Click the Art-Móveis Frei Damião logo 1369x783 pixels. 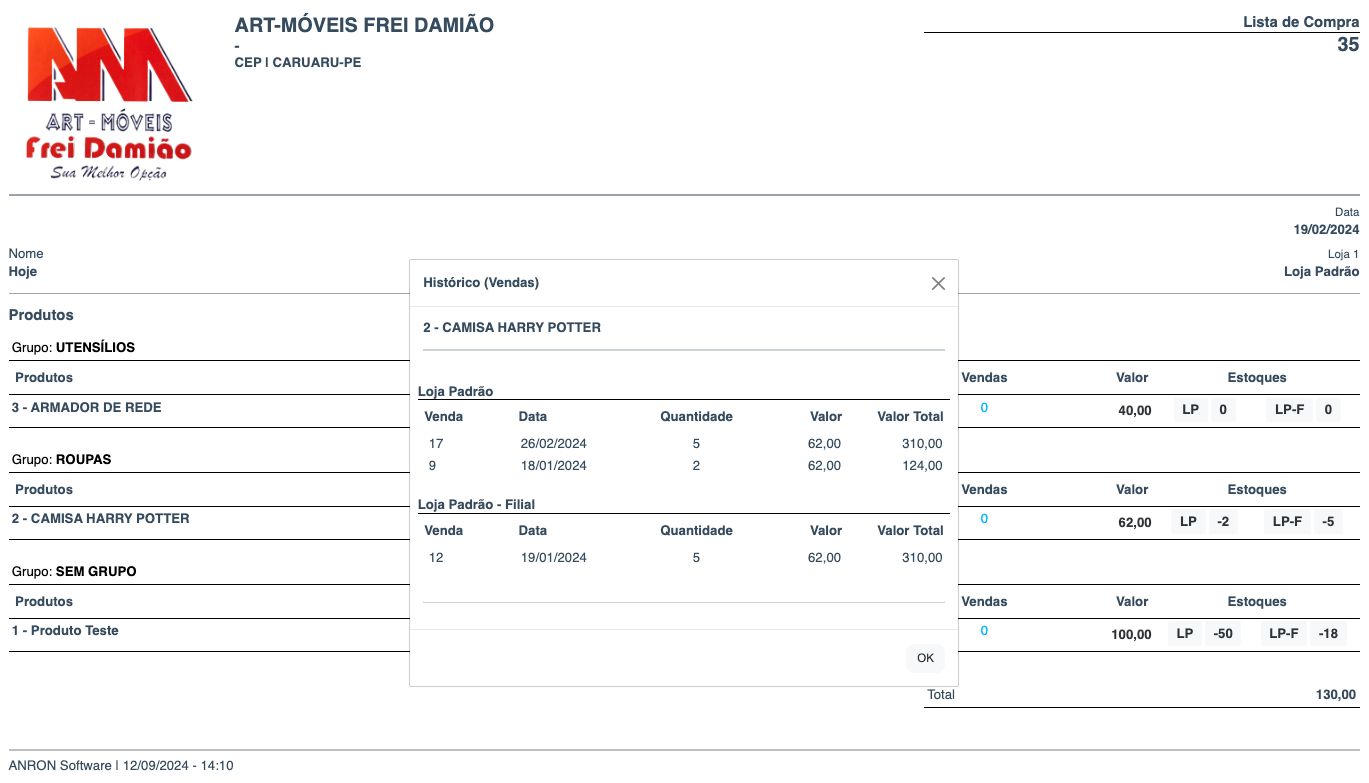coord(109,104)
